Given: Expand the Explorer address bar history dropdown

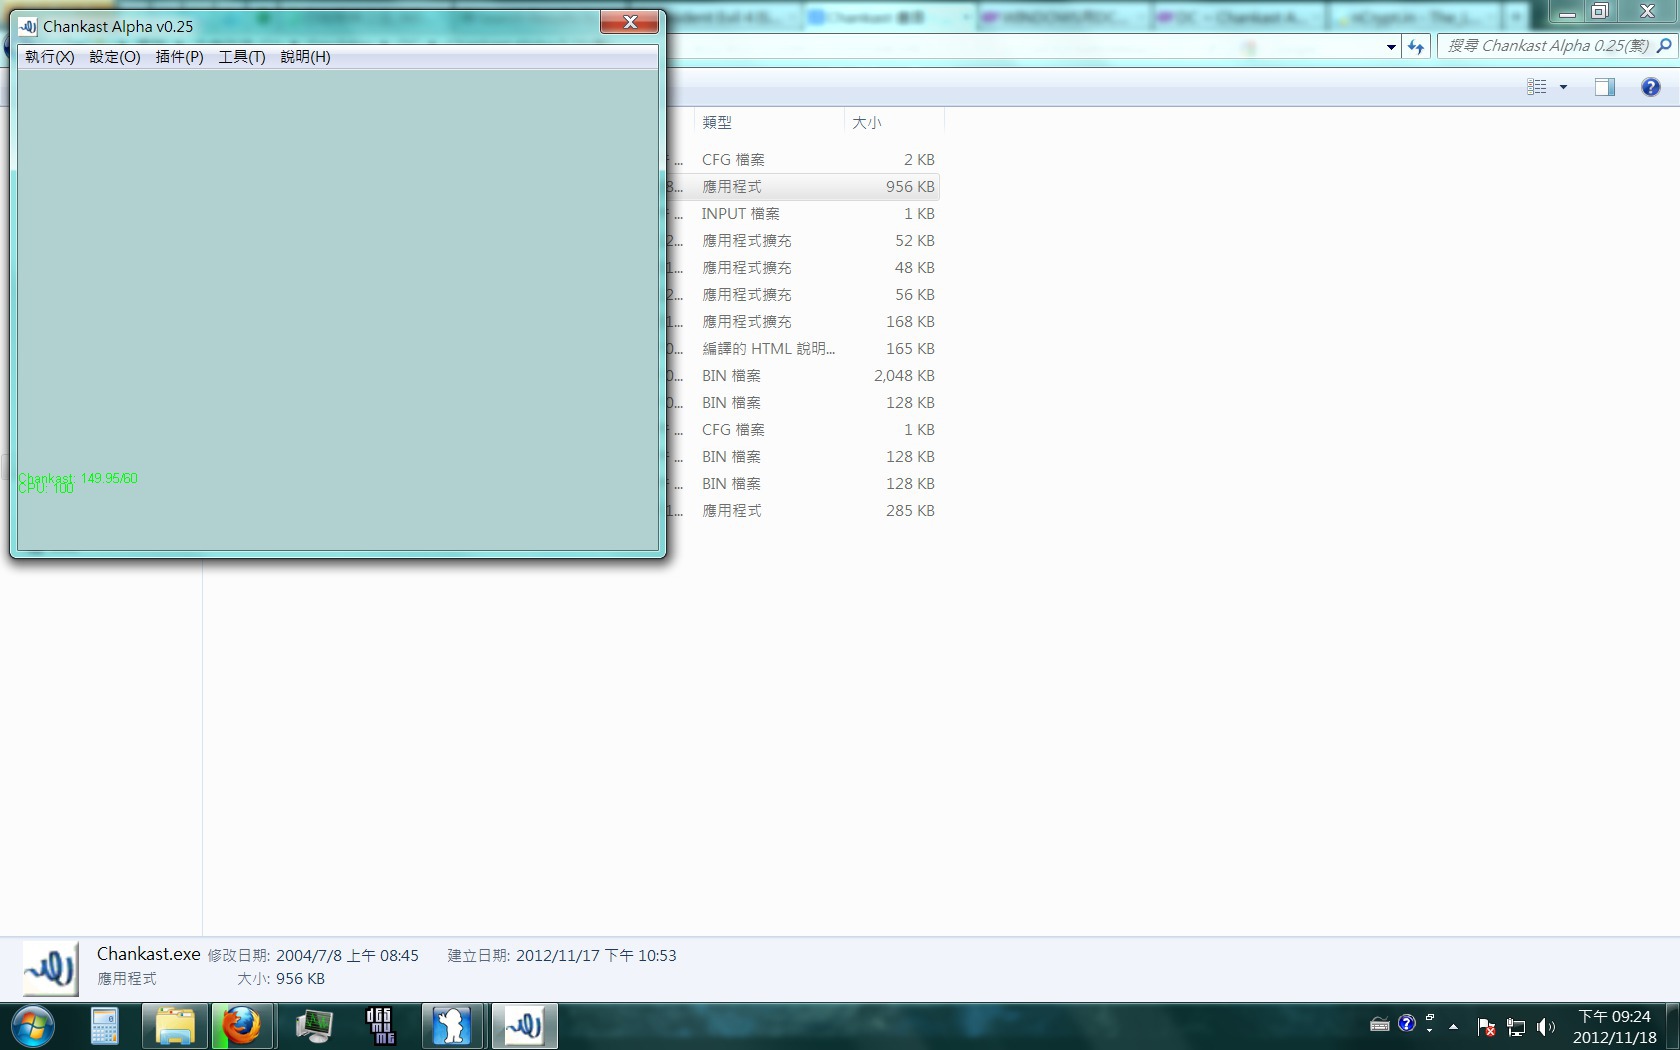Looking at the screenshot, I should coord(1391,47).
